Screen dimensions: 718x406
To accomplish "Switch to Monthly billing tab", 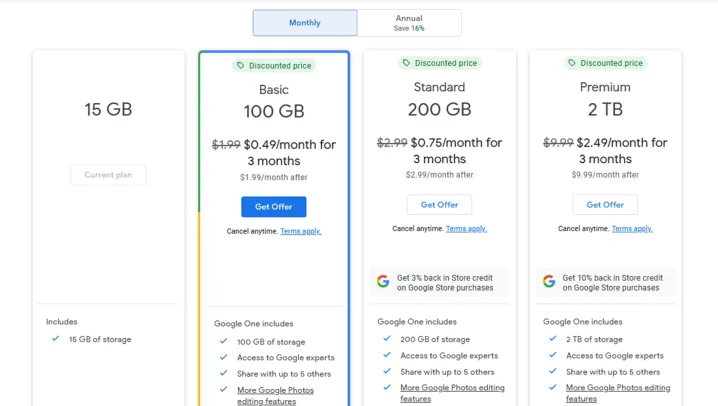I will tap(305, 23).
